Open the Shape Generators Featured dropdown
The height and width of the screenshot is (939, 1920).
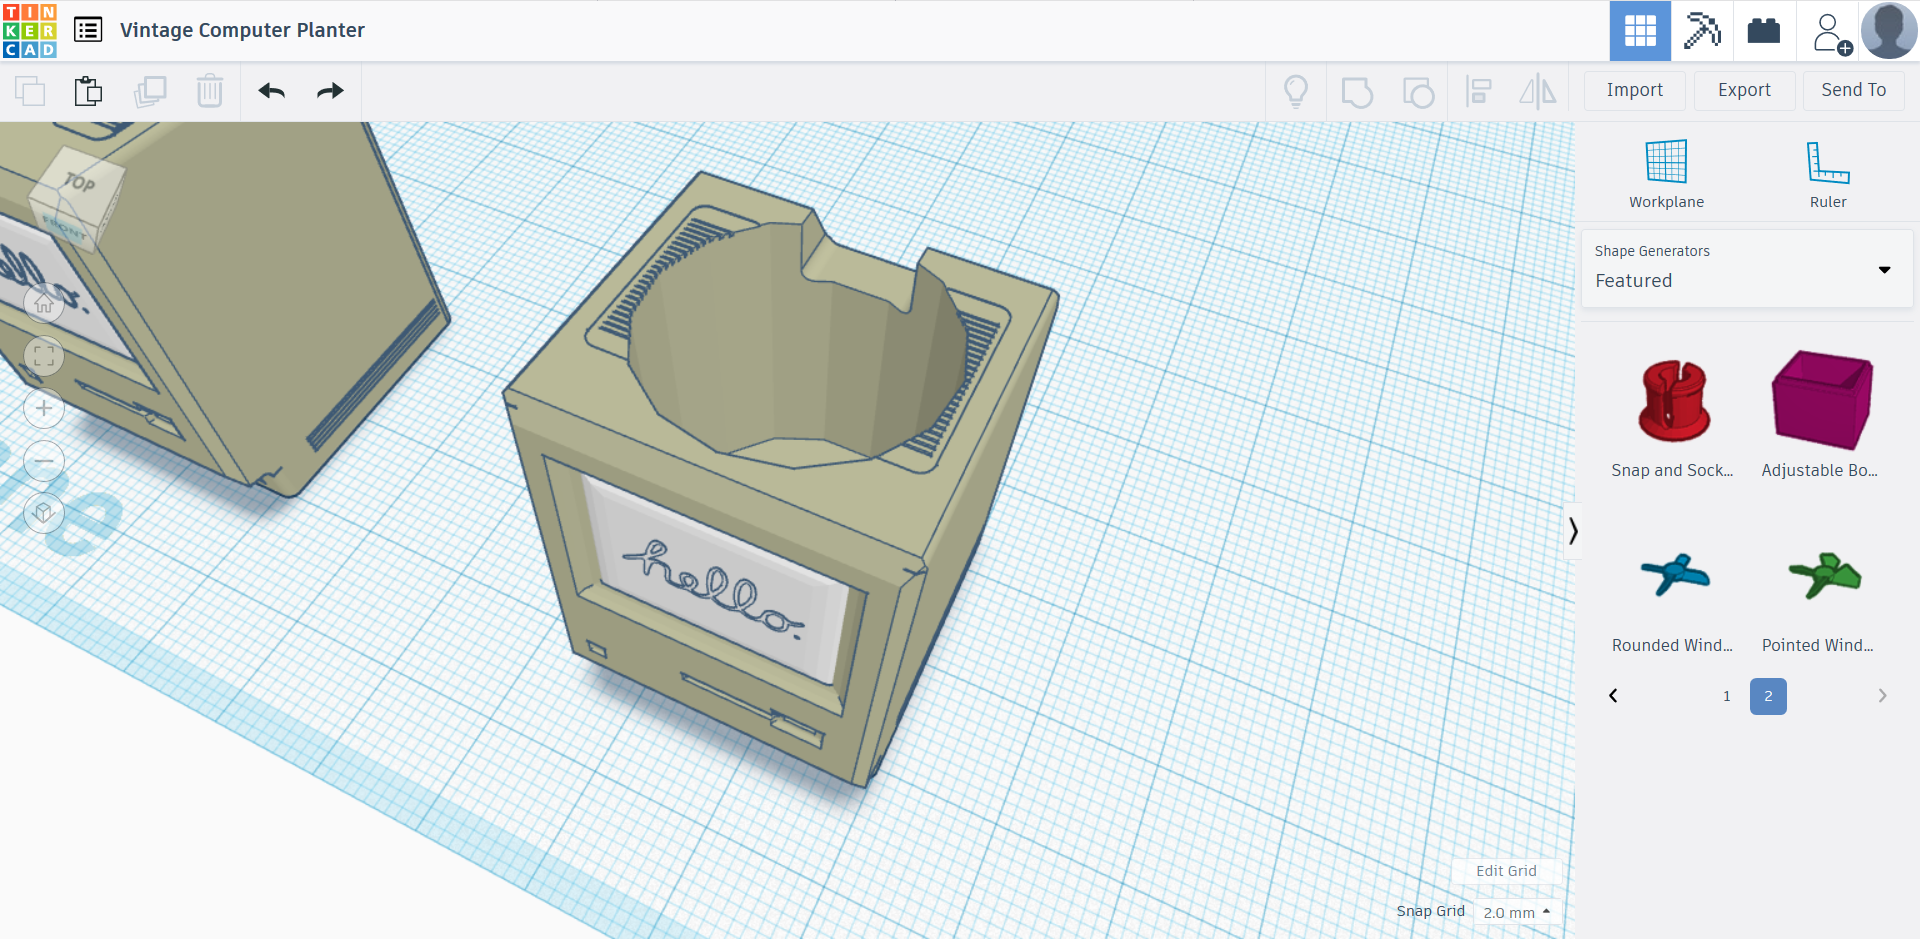pyautogui.click(x=1747, y=268)
